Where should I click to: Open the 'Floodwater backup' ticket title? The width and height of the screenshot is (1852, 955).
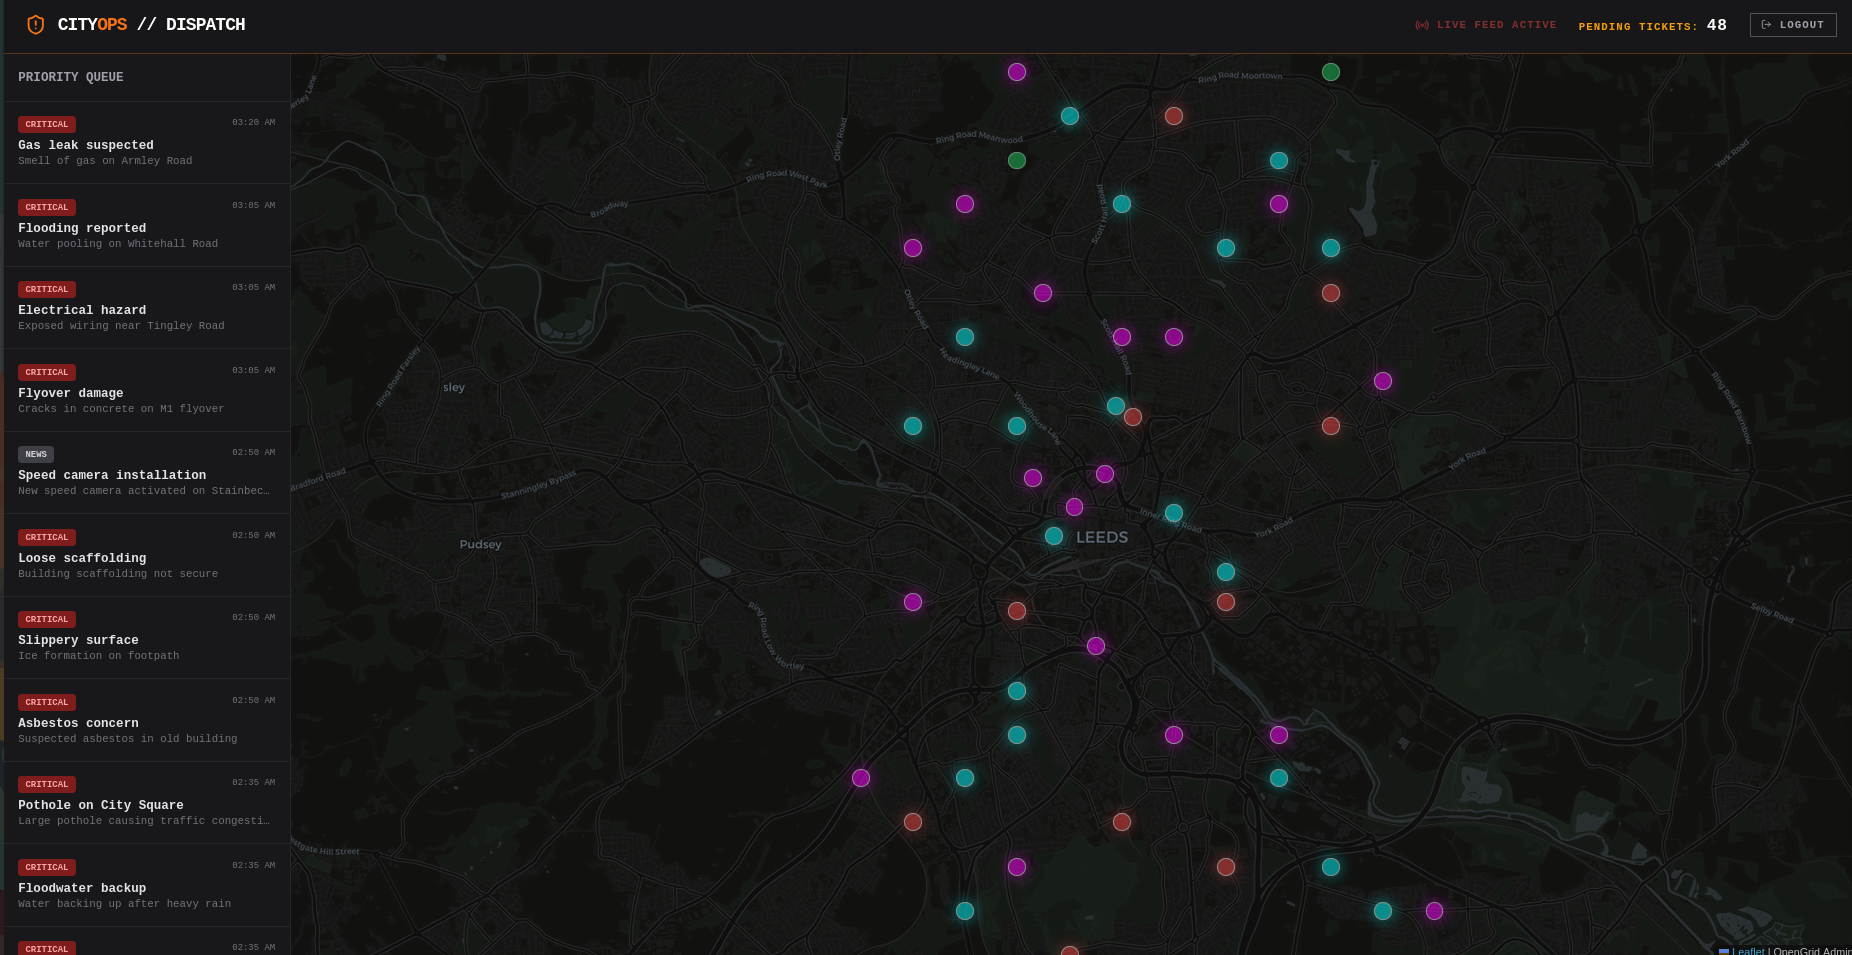click(82, 888)
